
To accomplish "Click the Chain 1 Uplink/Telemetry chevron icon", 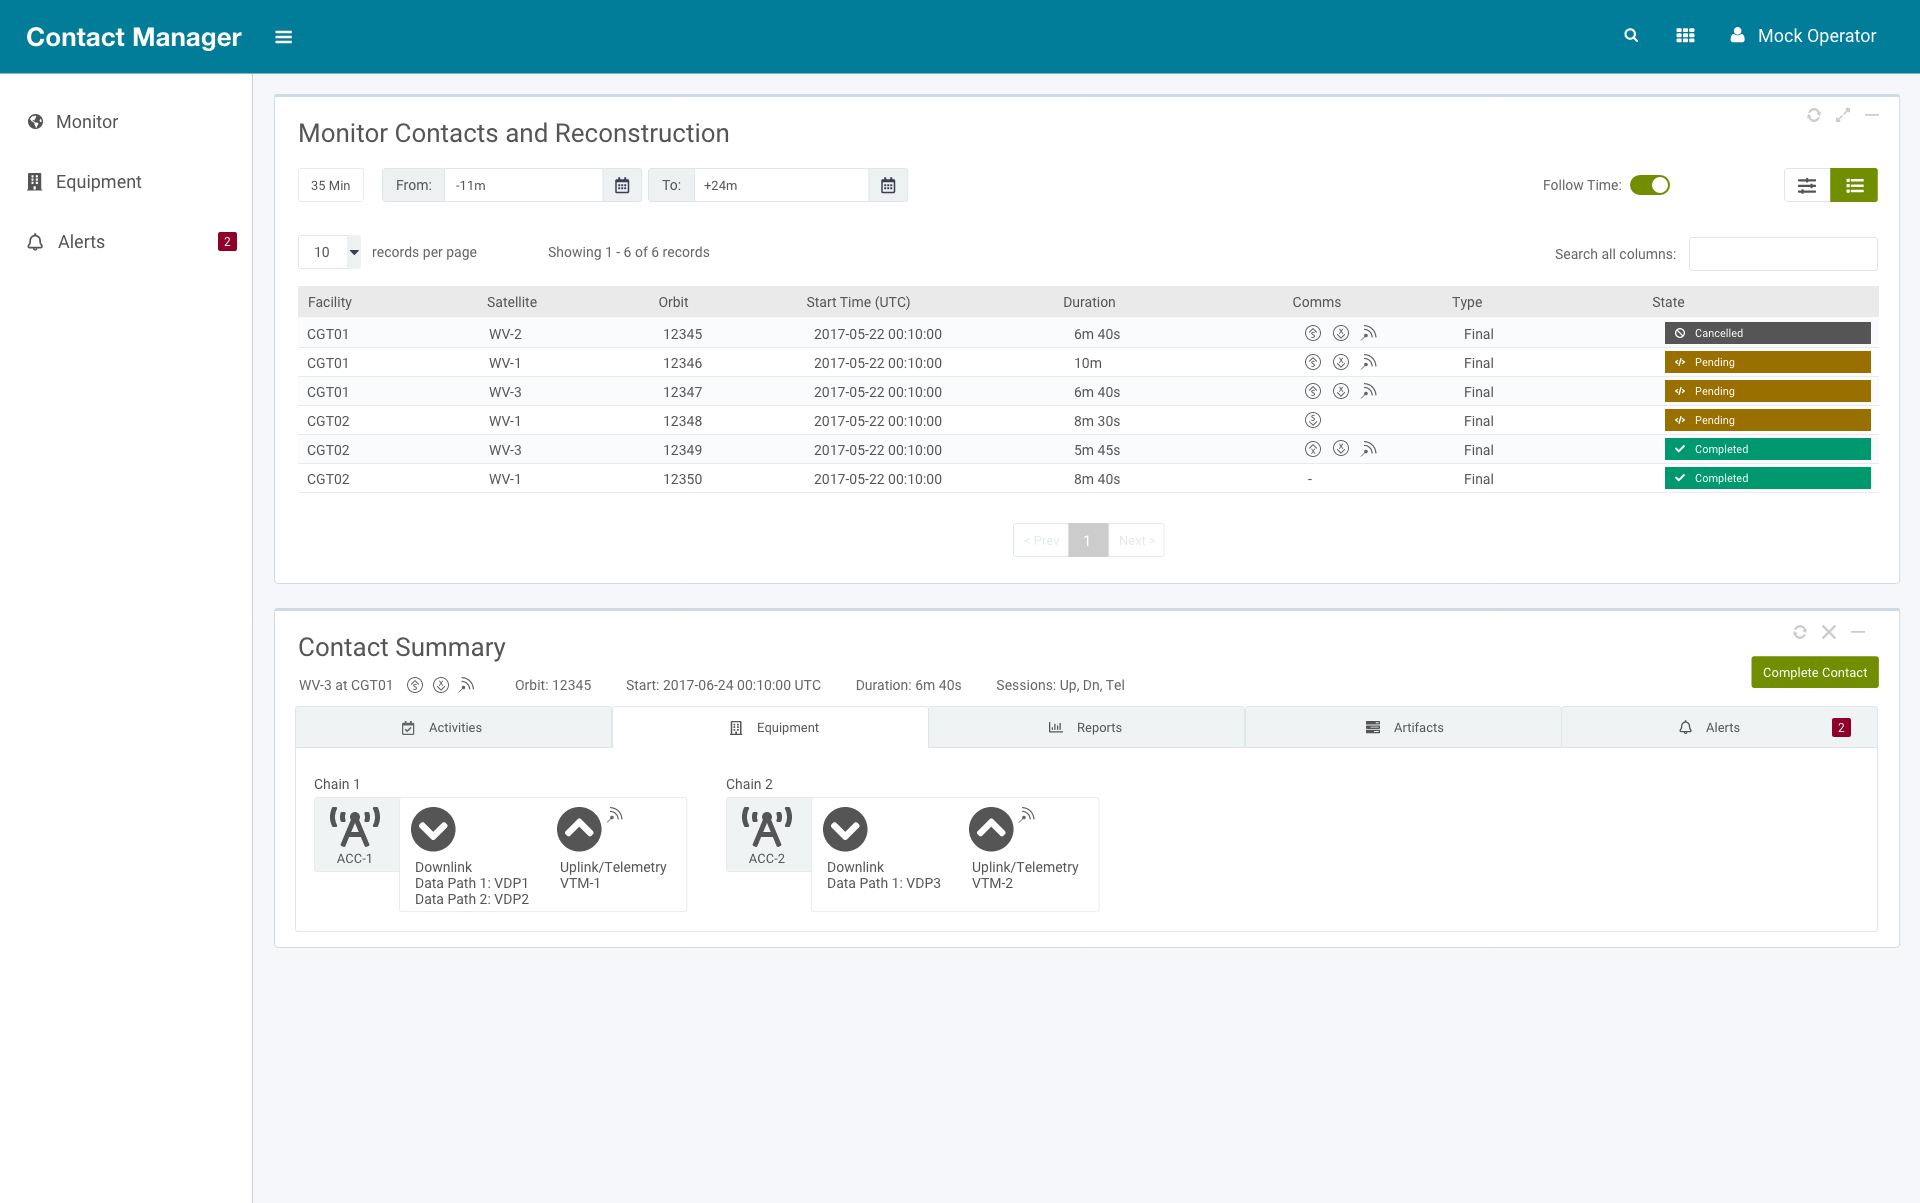I will 579,829.
